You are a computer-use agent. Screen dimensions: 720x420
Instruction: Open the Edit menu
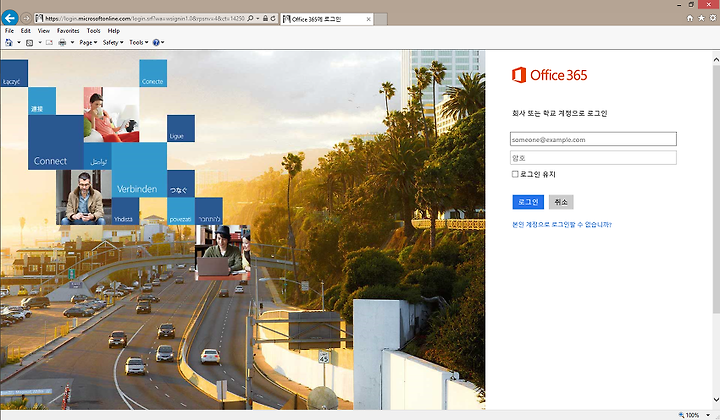point(26,31)
